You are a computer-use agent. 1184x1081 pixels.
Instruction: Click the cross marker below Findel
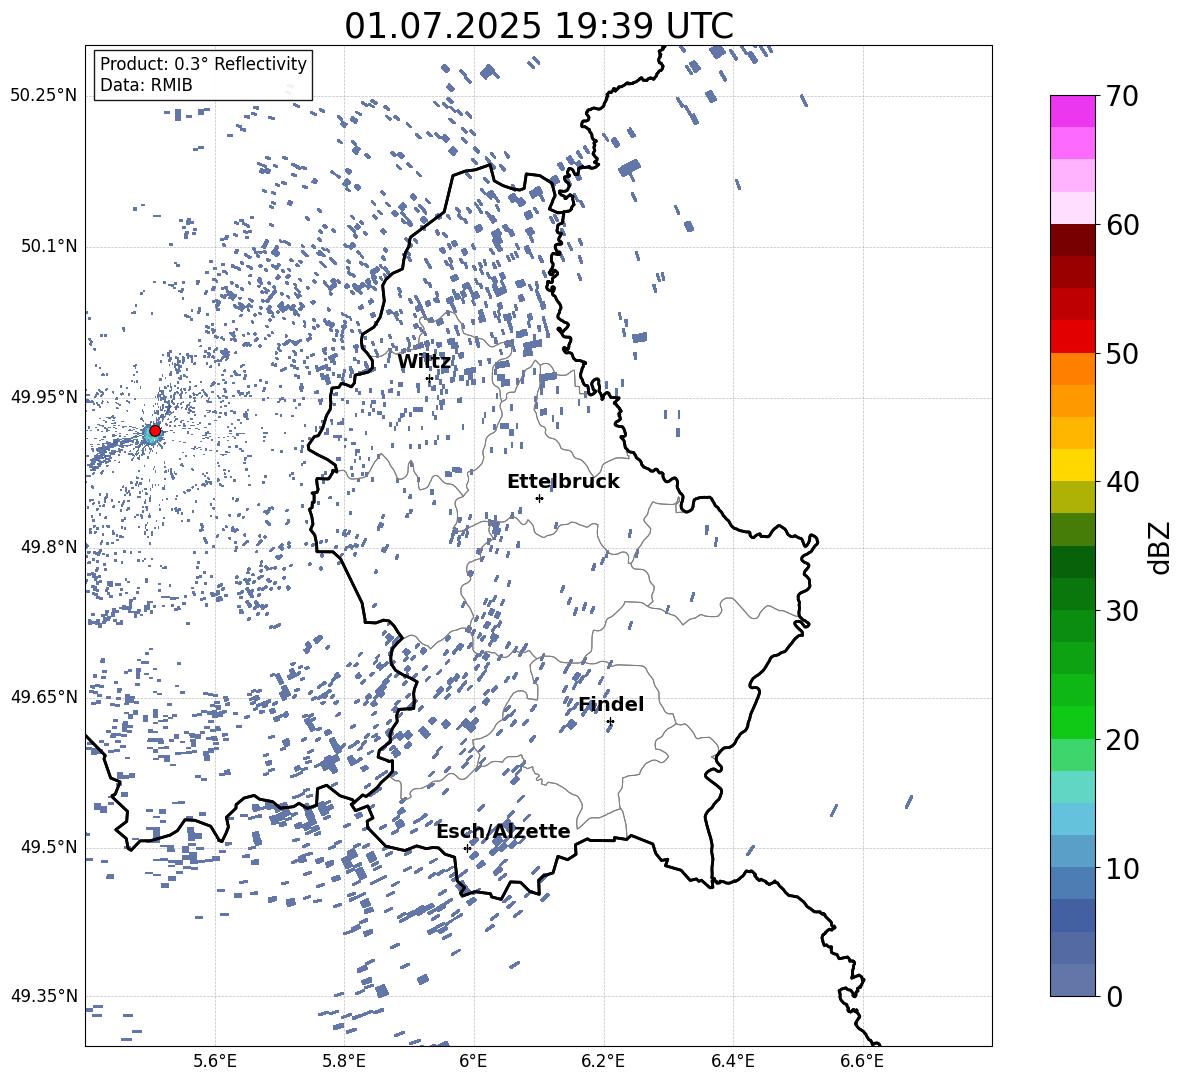[x=610, y=722]
